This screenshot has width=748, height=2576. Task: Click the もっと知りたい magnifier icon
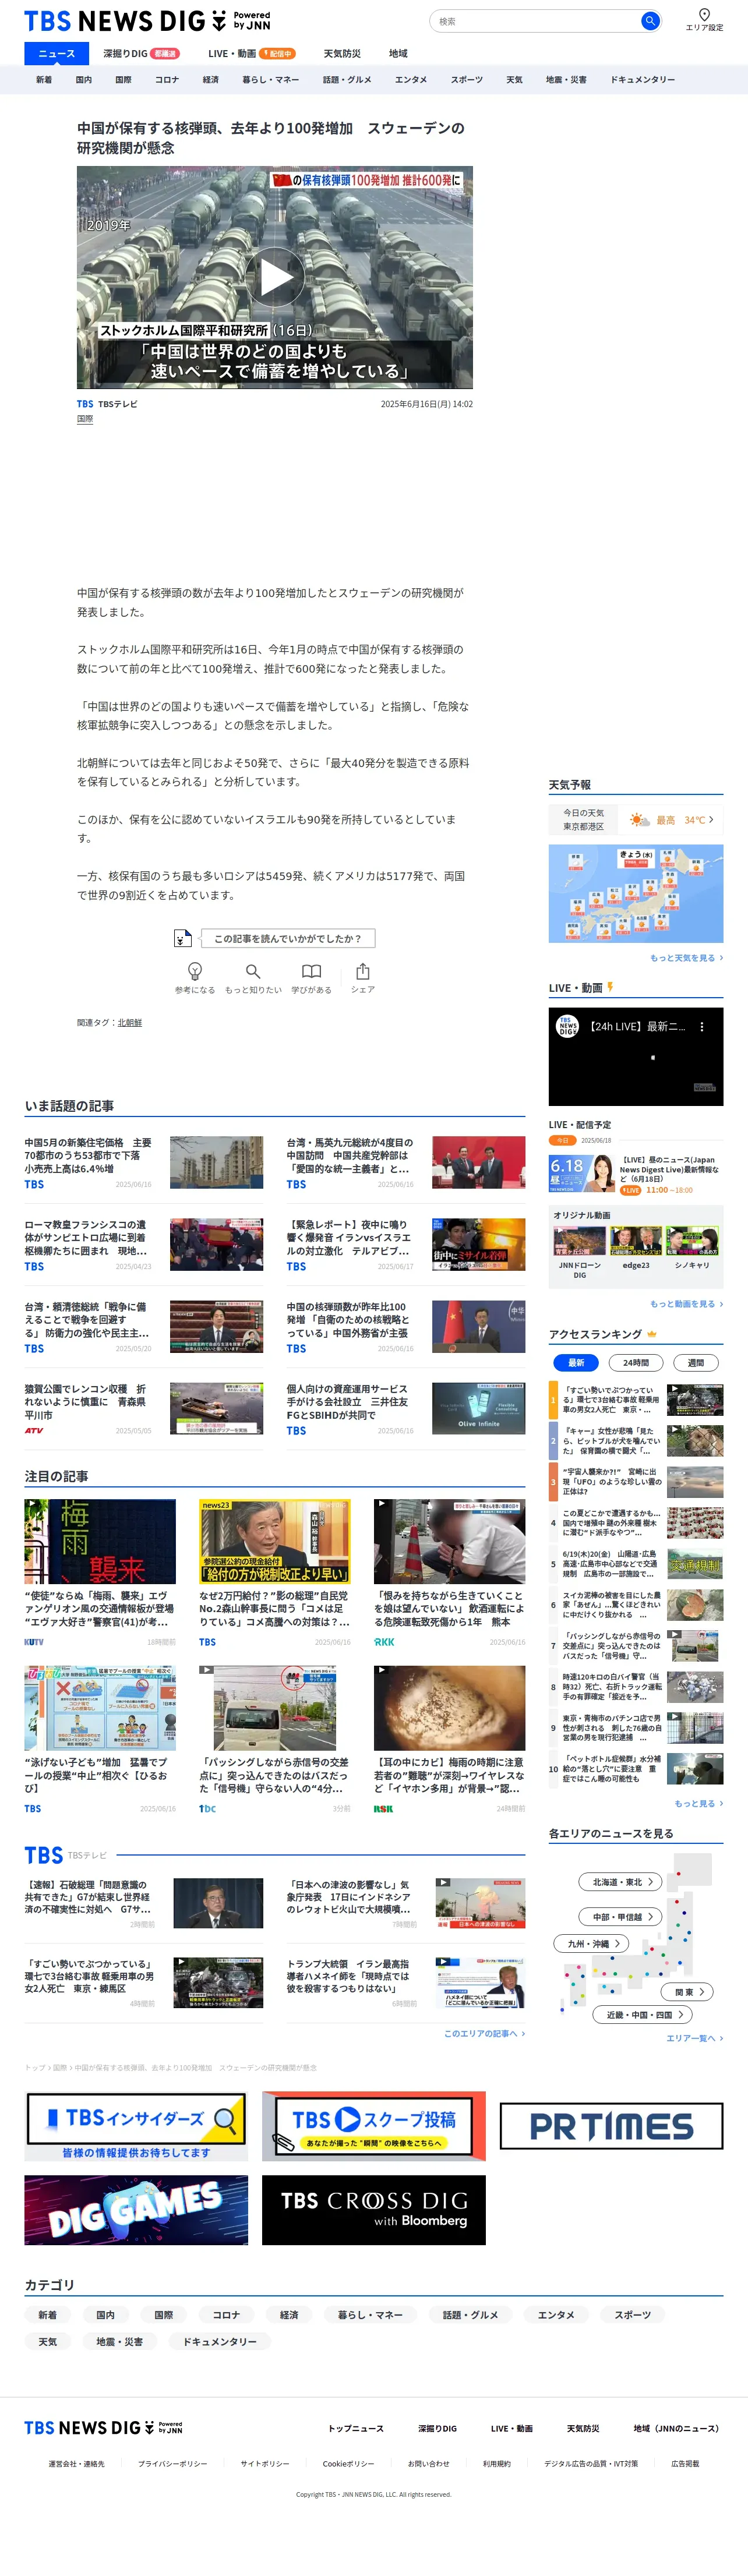pyautogui.click(x=253, y=971)
